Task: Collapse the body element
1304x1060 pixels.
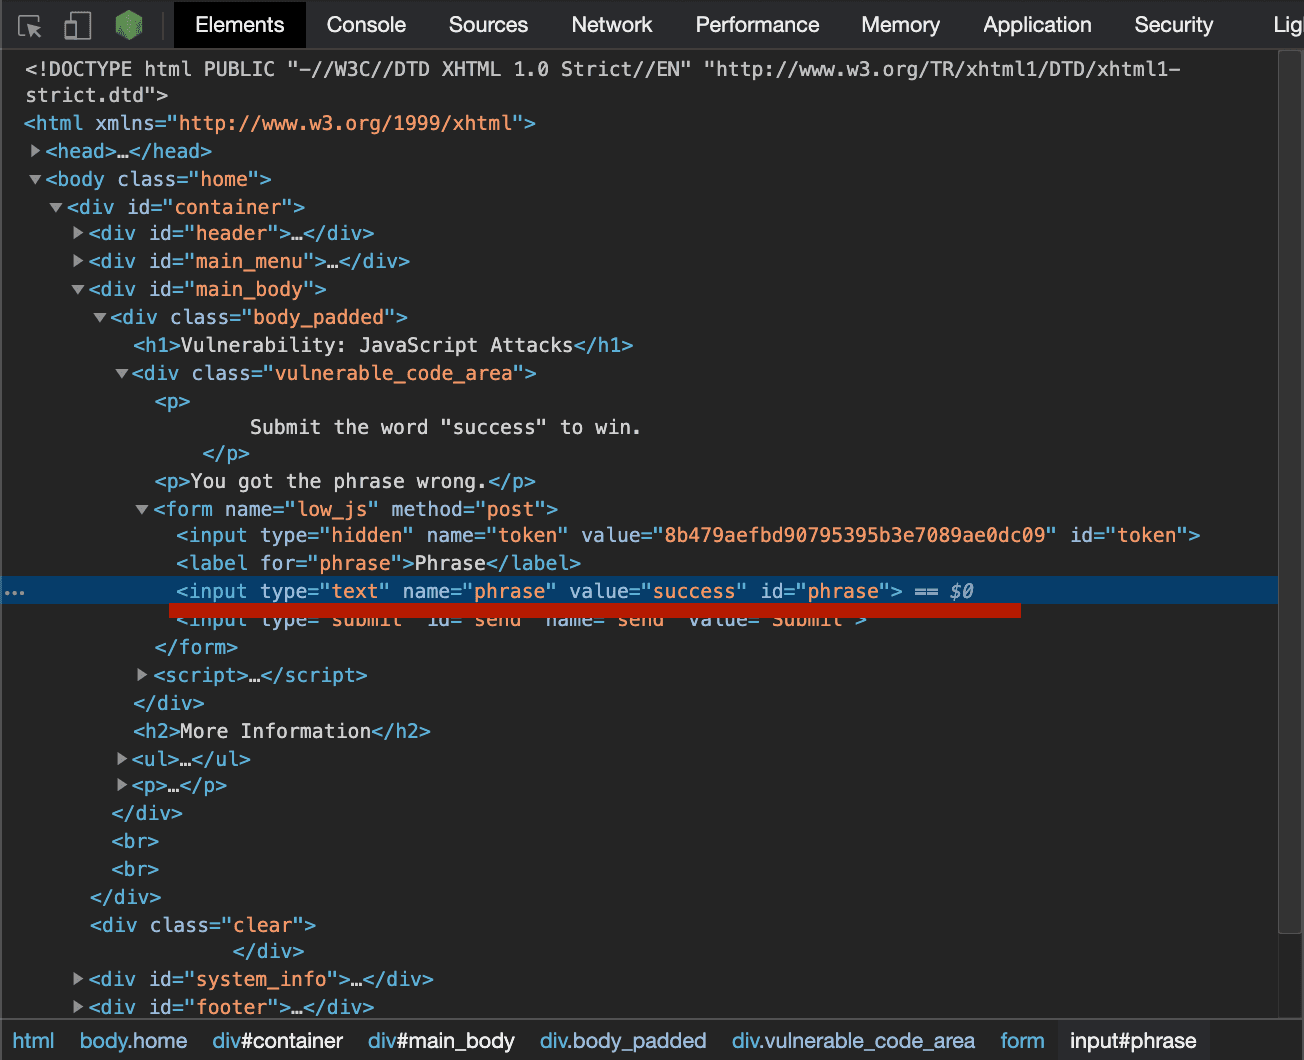Action: [35, 178]
